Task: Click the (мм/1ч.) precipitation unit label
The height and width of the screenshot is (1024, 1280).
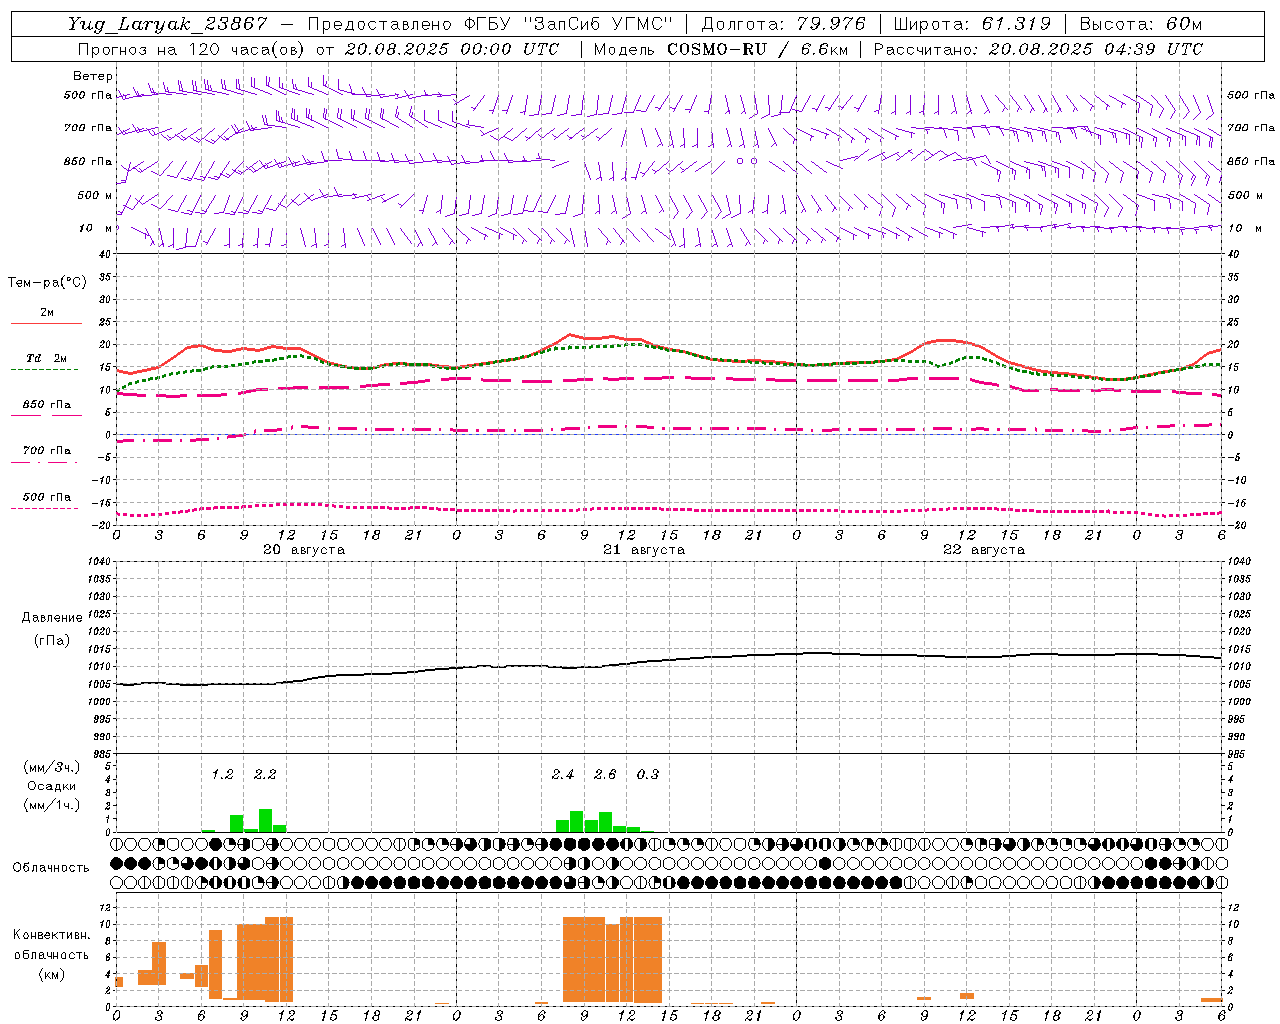Action: pyautogui.click(x=52, y=806)
